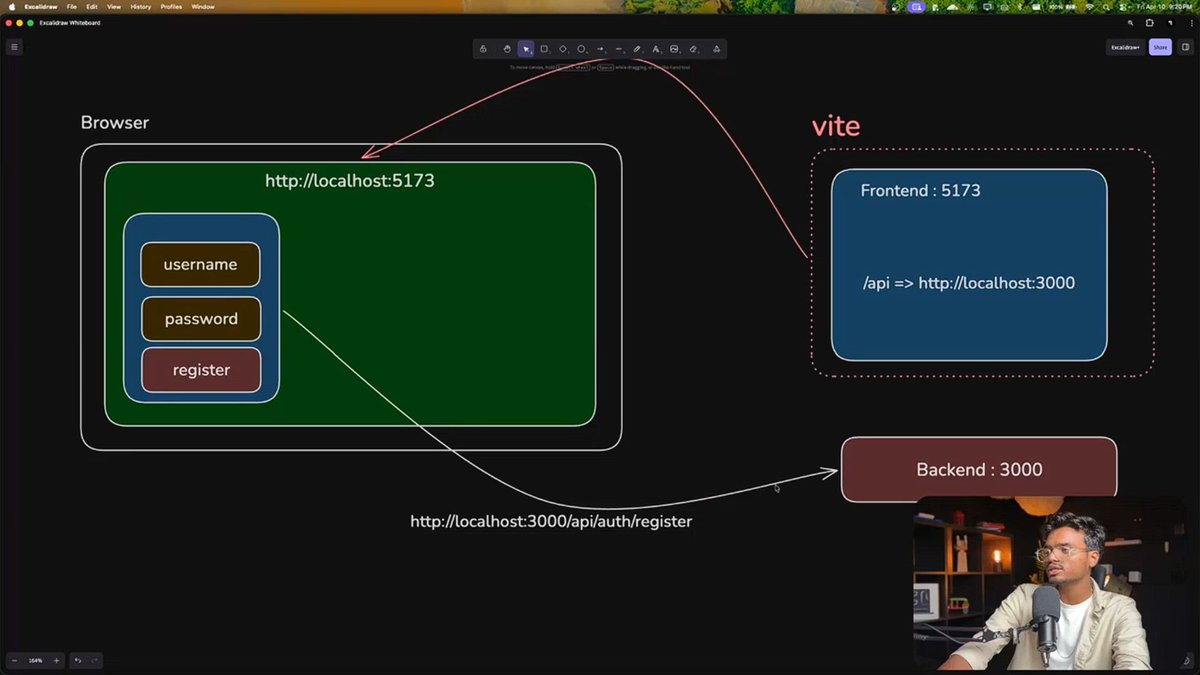Open the extensions puzzle icon
Image resolution: width=1200 pixels, height=675 pixels.
pyautogui.click(x=1150, y=22)
